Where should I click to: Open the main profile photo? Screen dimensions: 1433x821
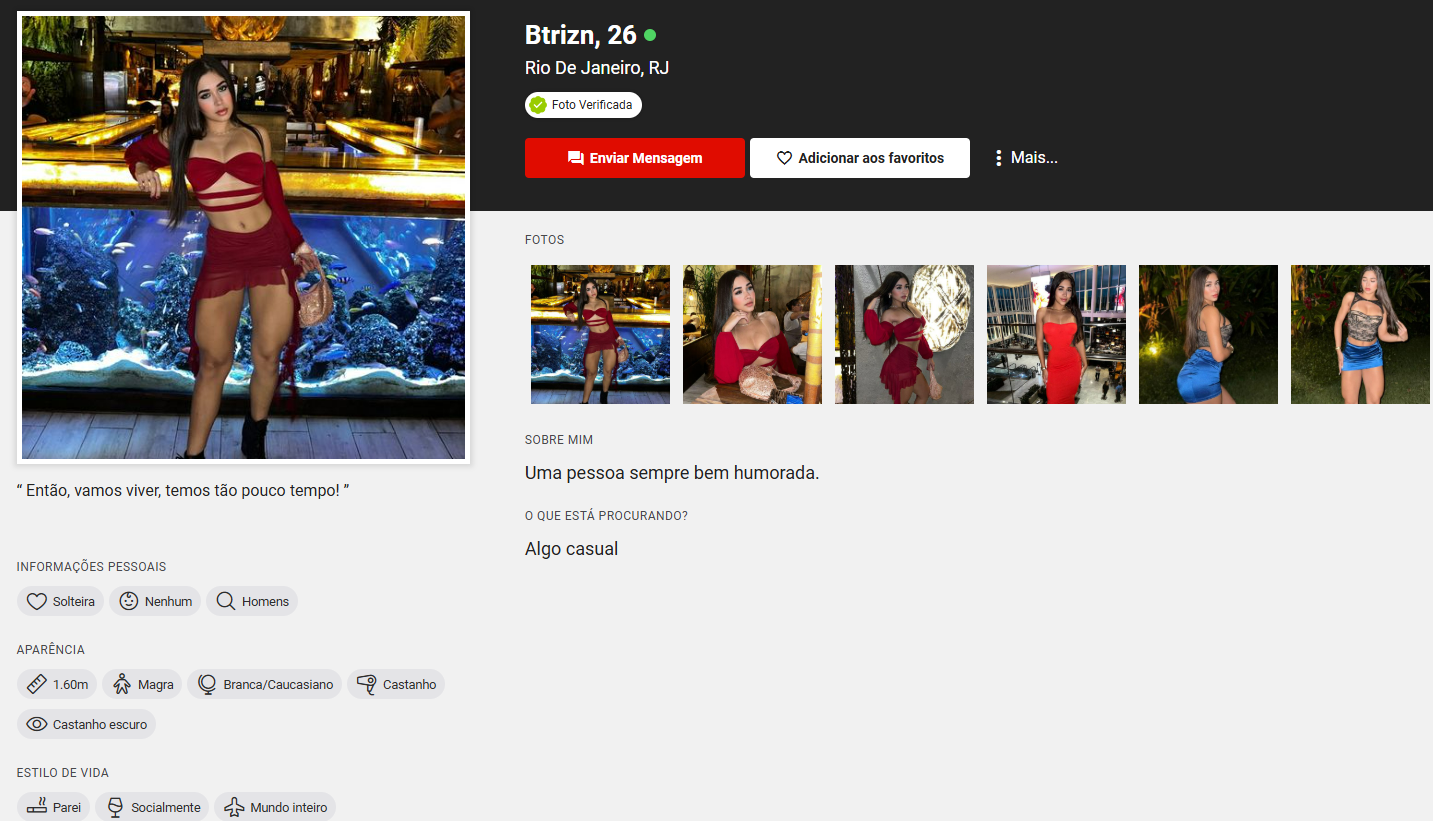(243, 237)
